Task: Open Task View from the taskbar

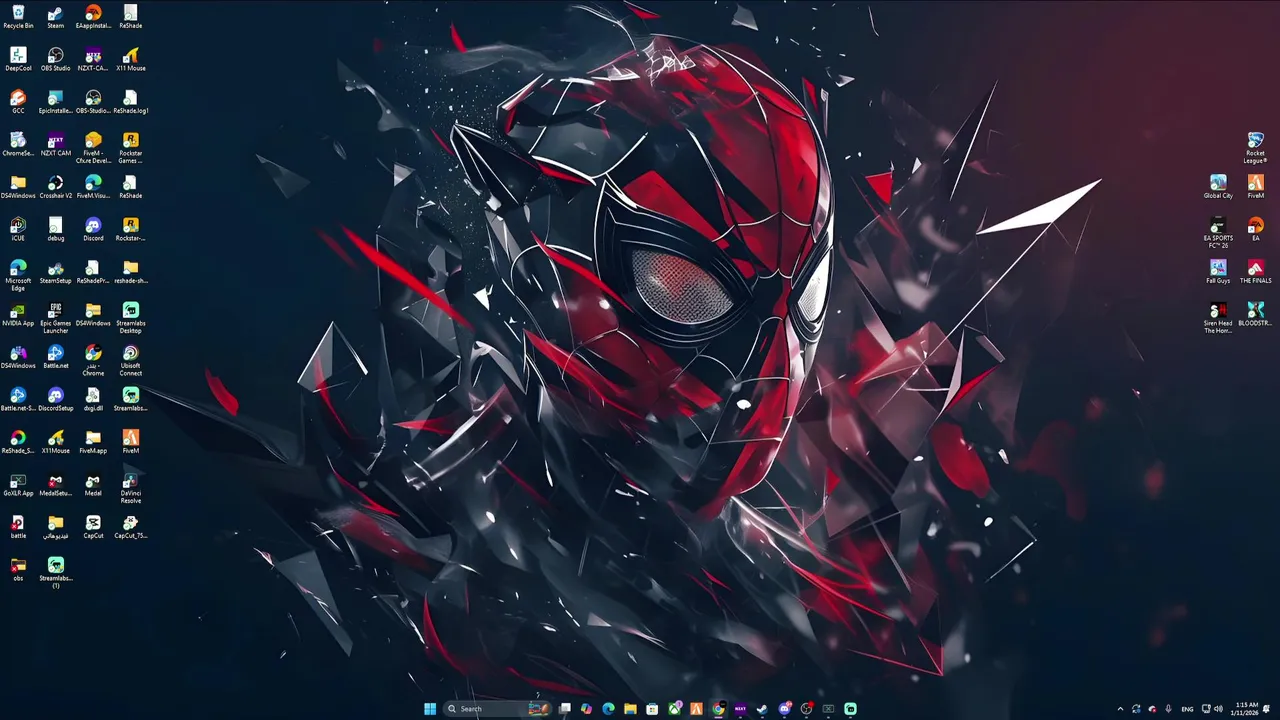Action: [565, 709]
